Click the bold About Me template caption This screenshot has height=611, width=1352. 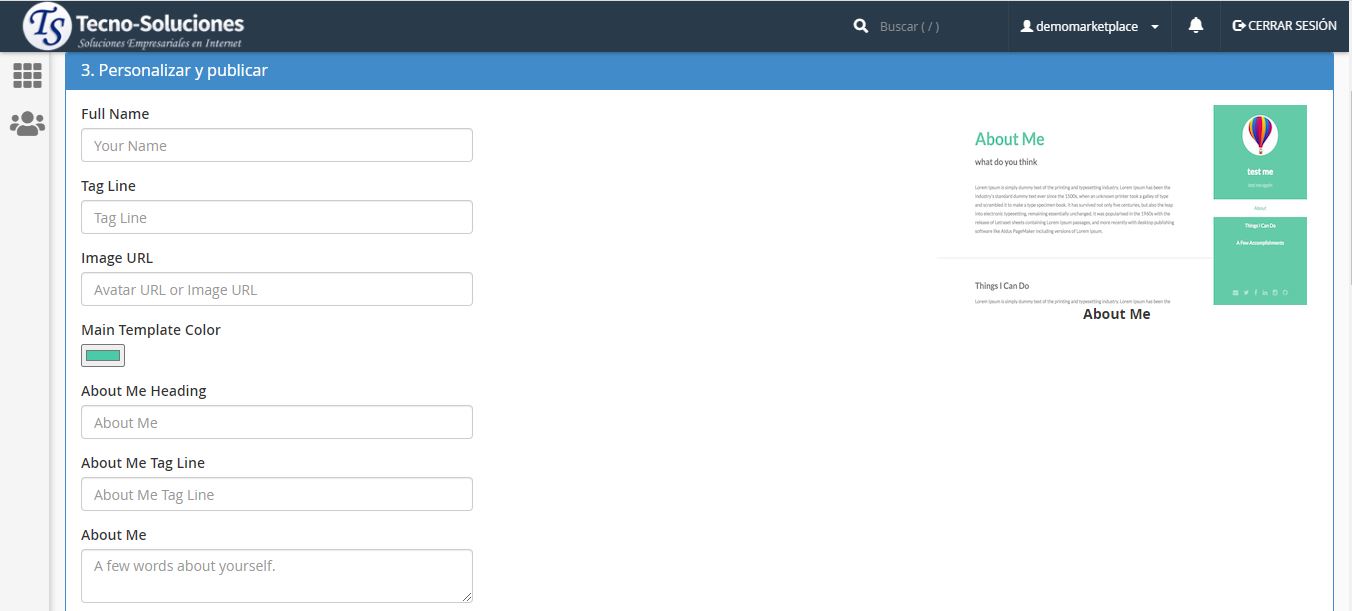click(1116, 314)
